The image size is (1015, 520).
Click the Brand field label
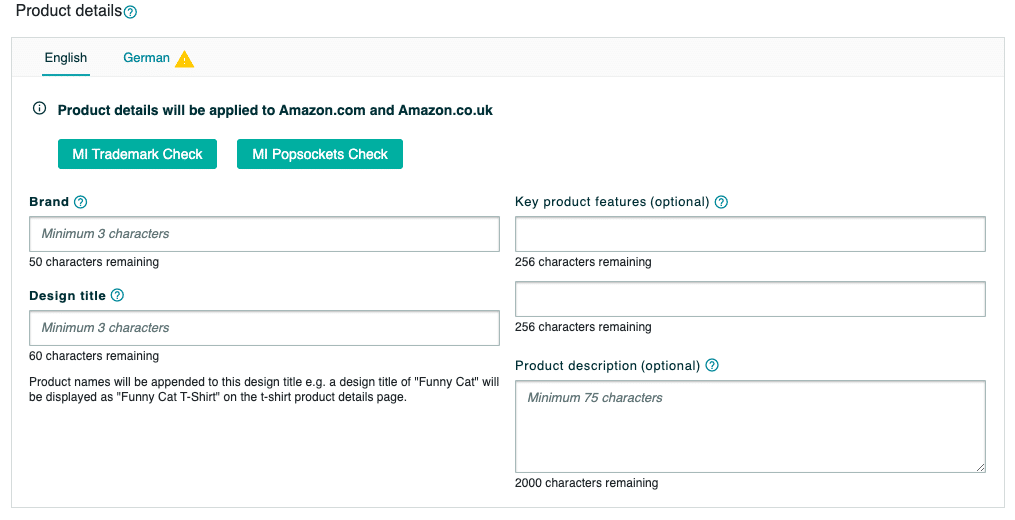pyautogui.click(x=49, y=202)
